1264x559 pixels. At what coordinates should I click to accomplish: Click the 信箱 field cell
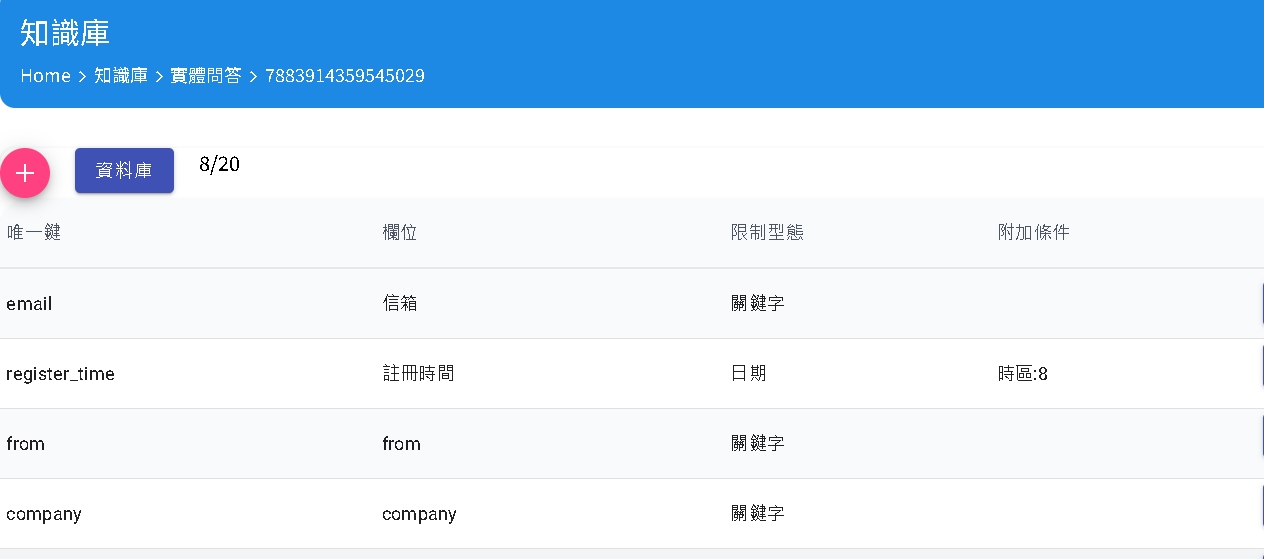pyautogui.click(x=400, y=303)
